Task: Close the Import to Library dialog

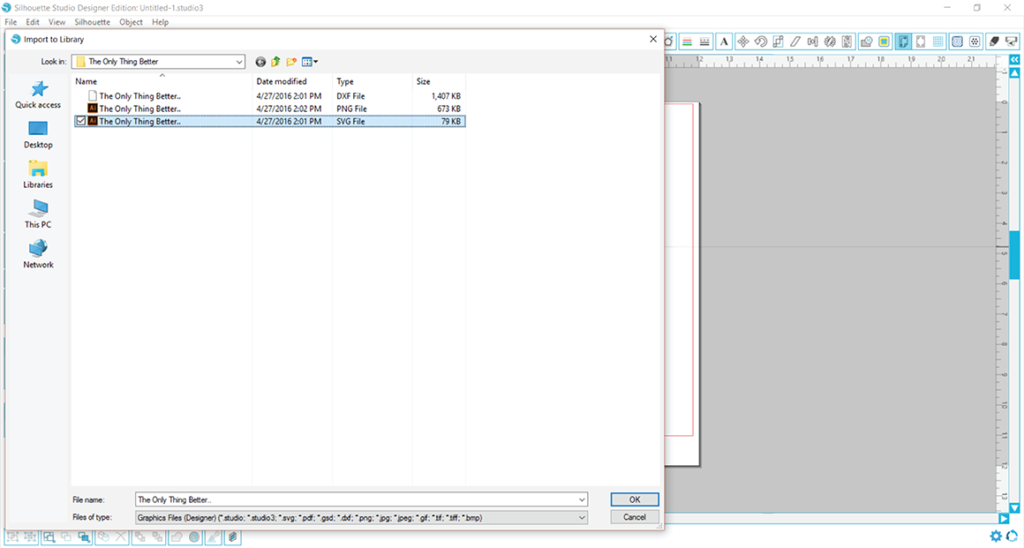Action: (x=652, y=39)
